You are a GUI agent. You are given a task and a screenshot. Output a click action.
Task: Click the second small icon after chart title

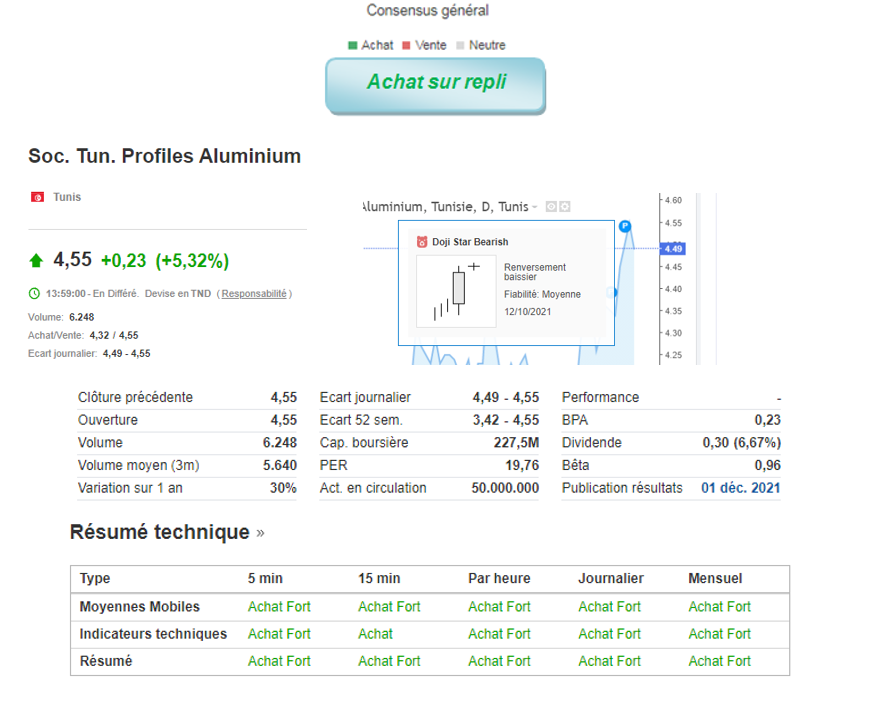[565, 206]
